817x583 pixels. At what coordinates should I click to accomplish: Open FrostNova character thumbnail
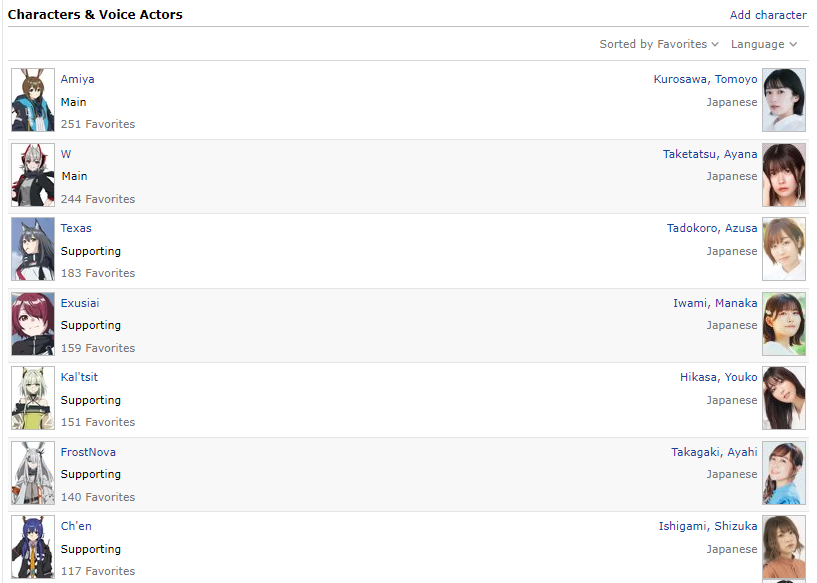coord(33,473)
